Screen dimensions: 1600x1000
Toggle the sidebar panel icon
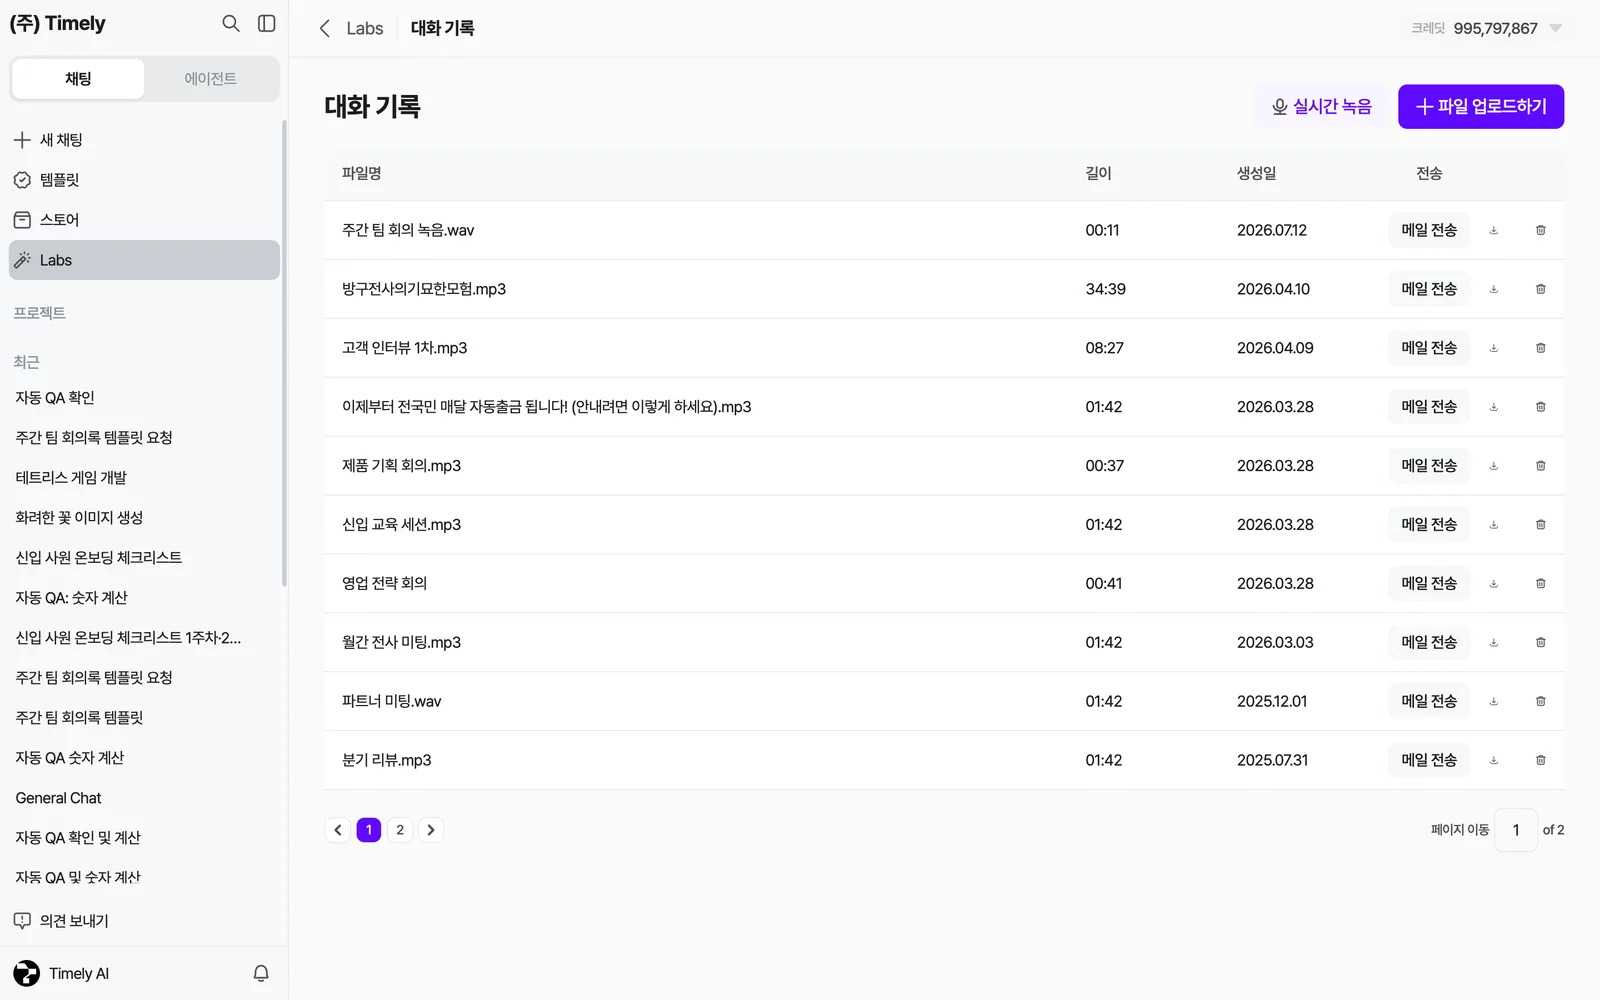[267, 23]
